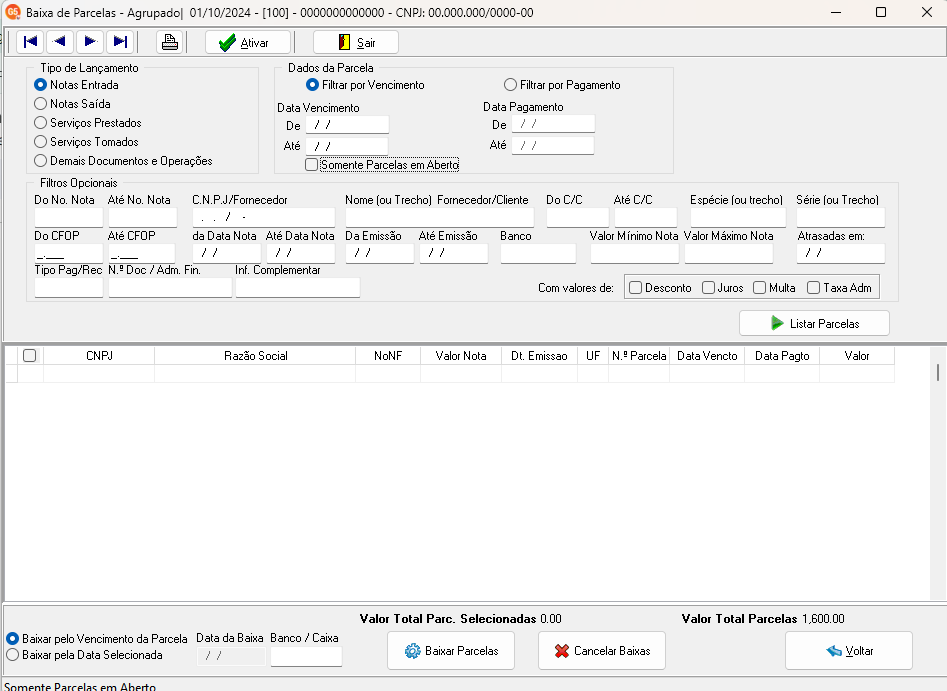Click Data Vencimento De field
Image resolution: width=947 pixels, height=691 pixels.
click(347, 125)
